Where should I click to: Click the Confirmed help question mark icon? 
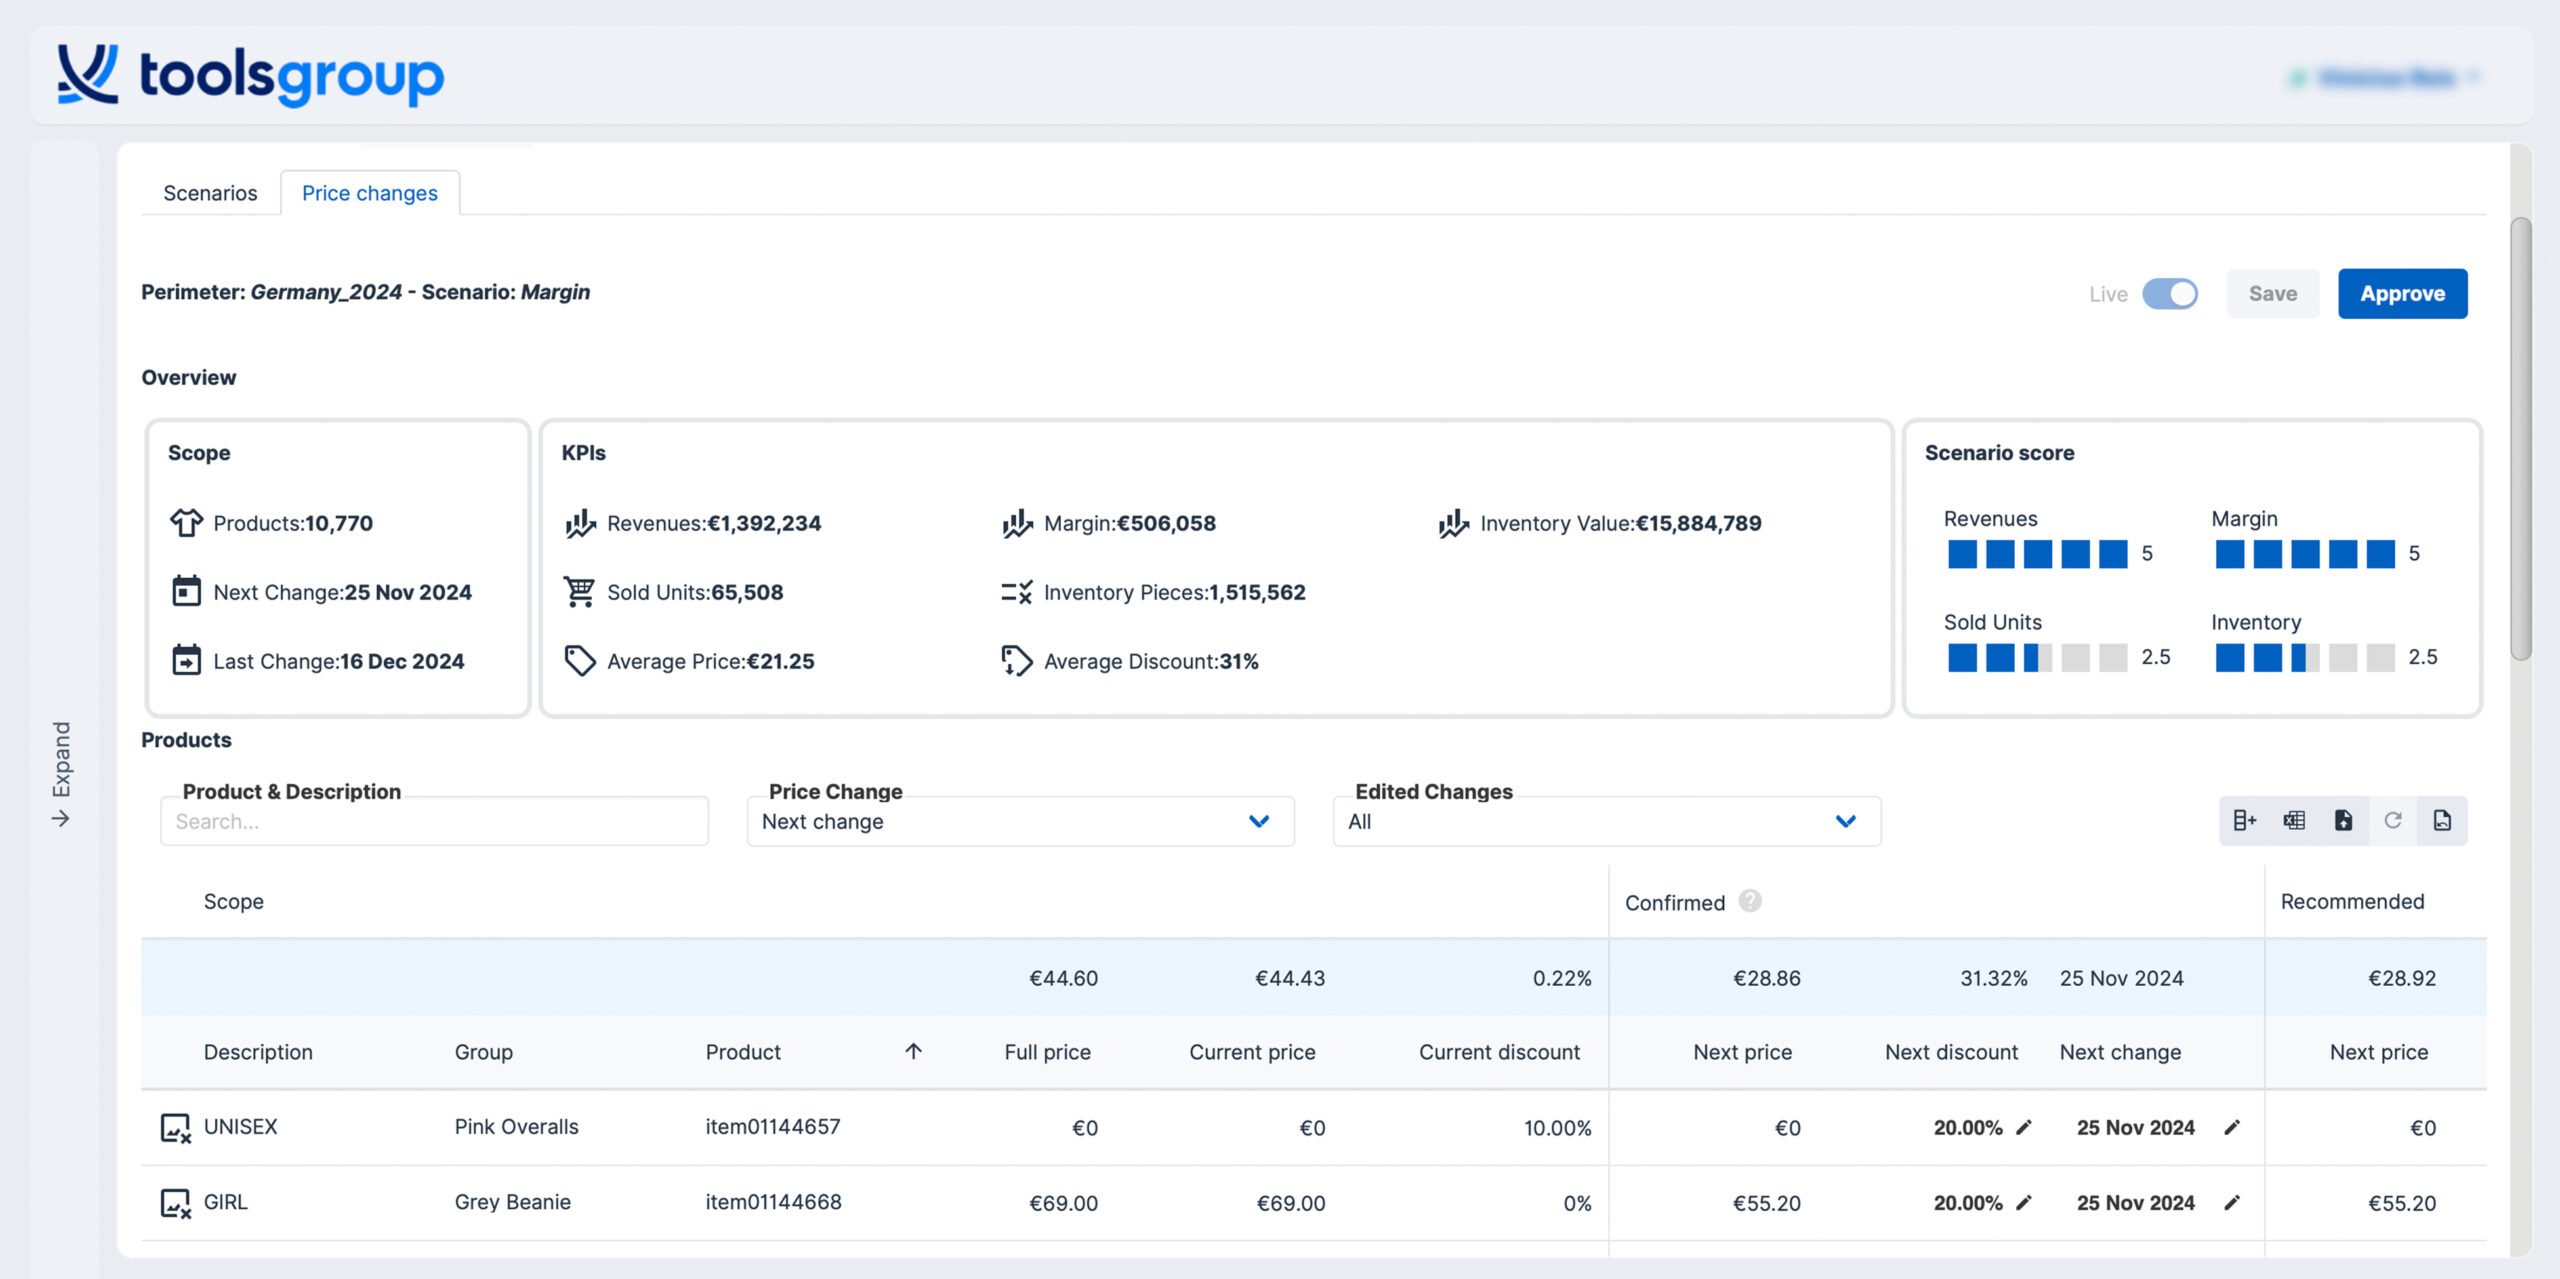1749,901
